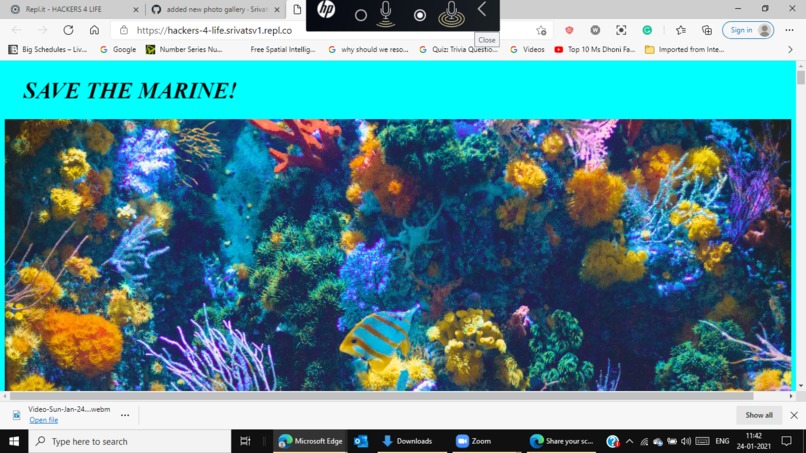Open the Number Series bookmark

[x=184, y=49]
